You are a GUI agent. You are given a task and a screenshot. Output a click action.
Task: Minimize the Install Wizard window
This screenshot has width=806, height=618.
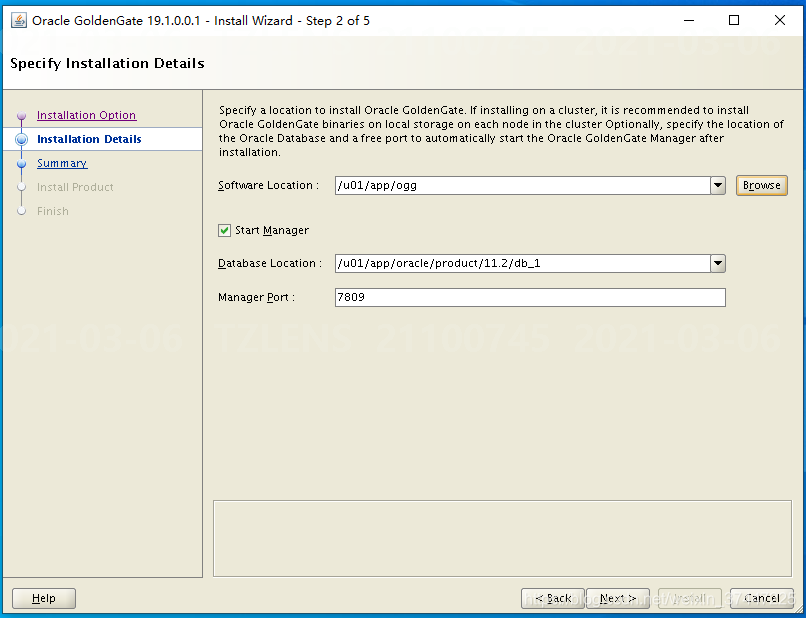(689, 21)
